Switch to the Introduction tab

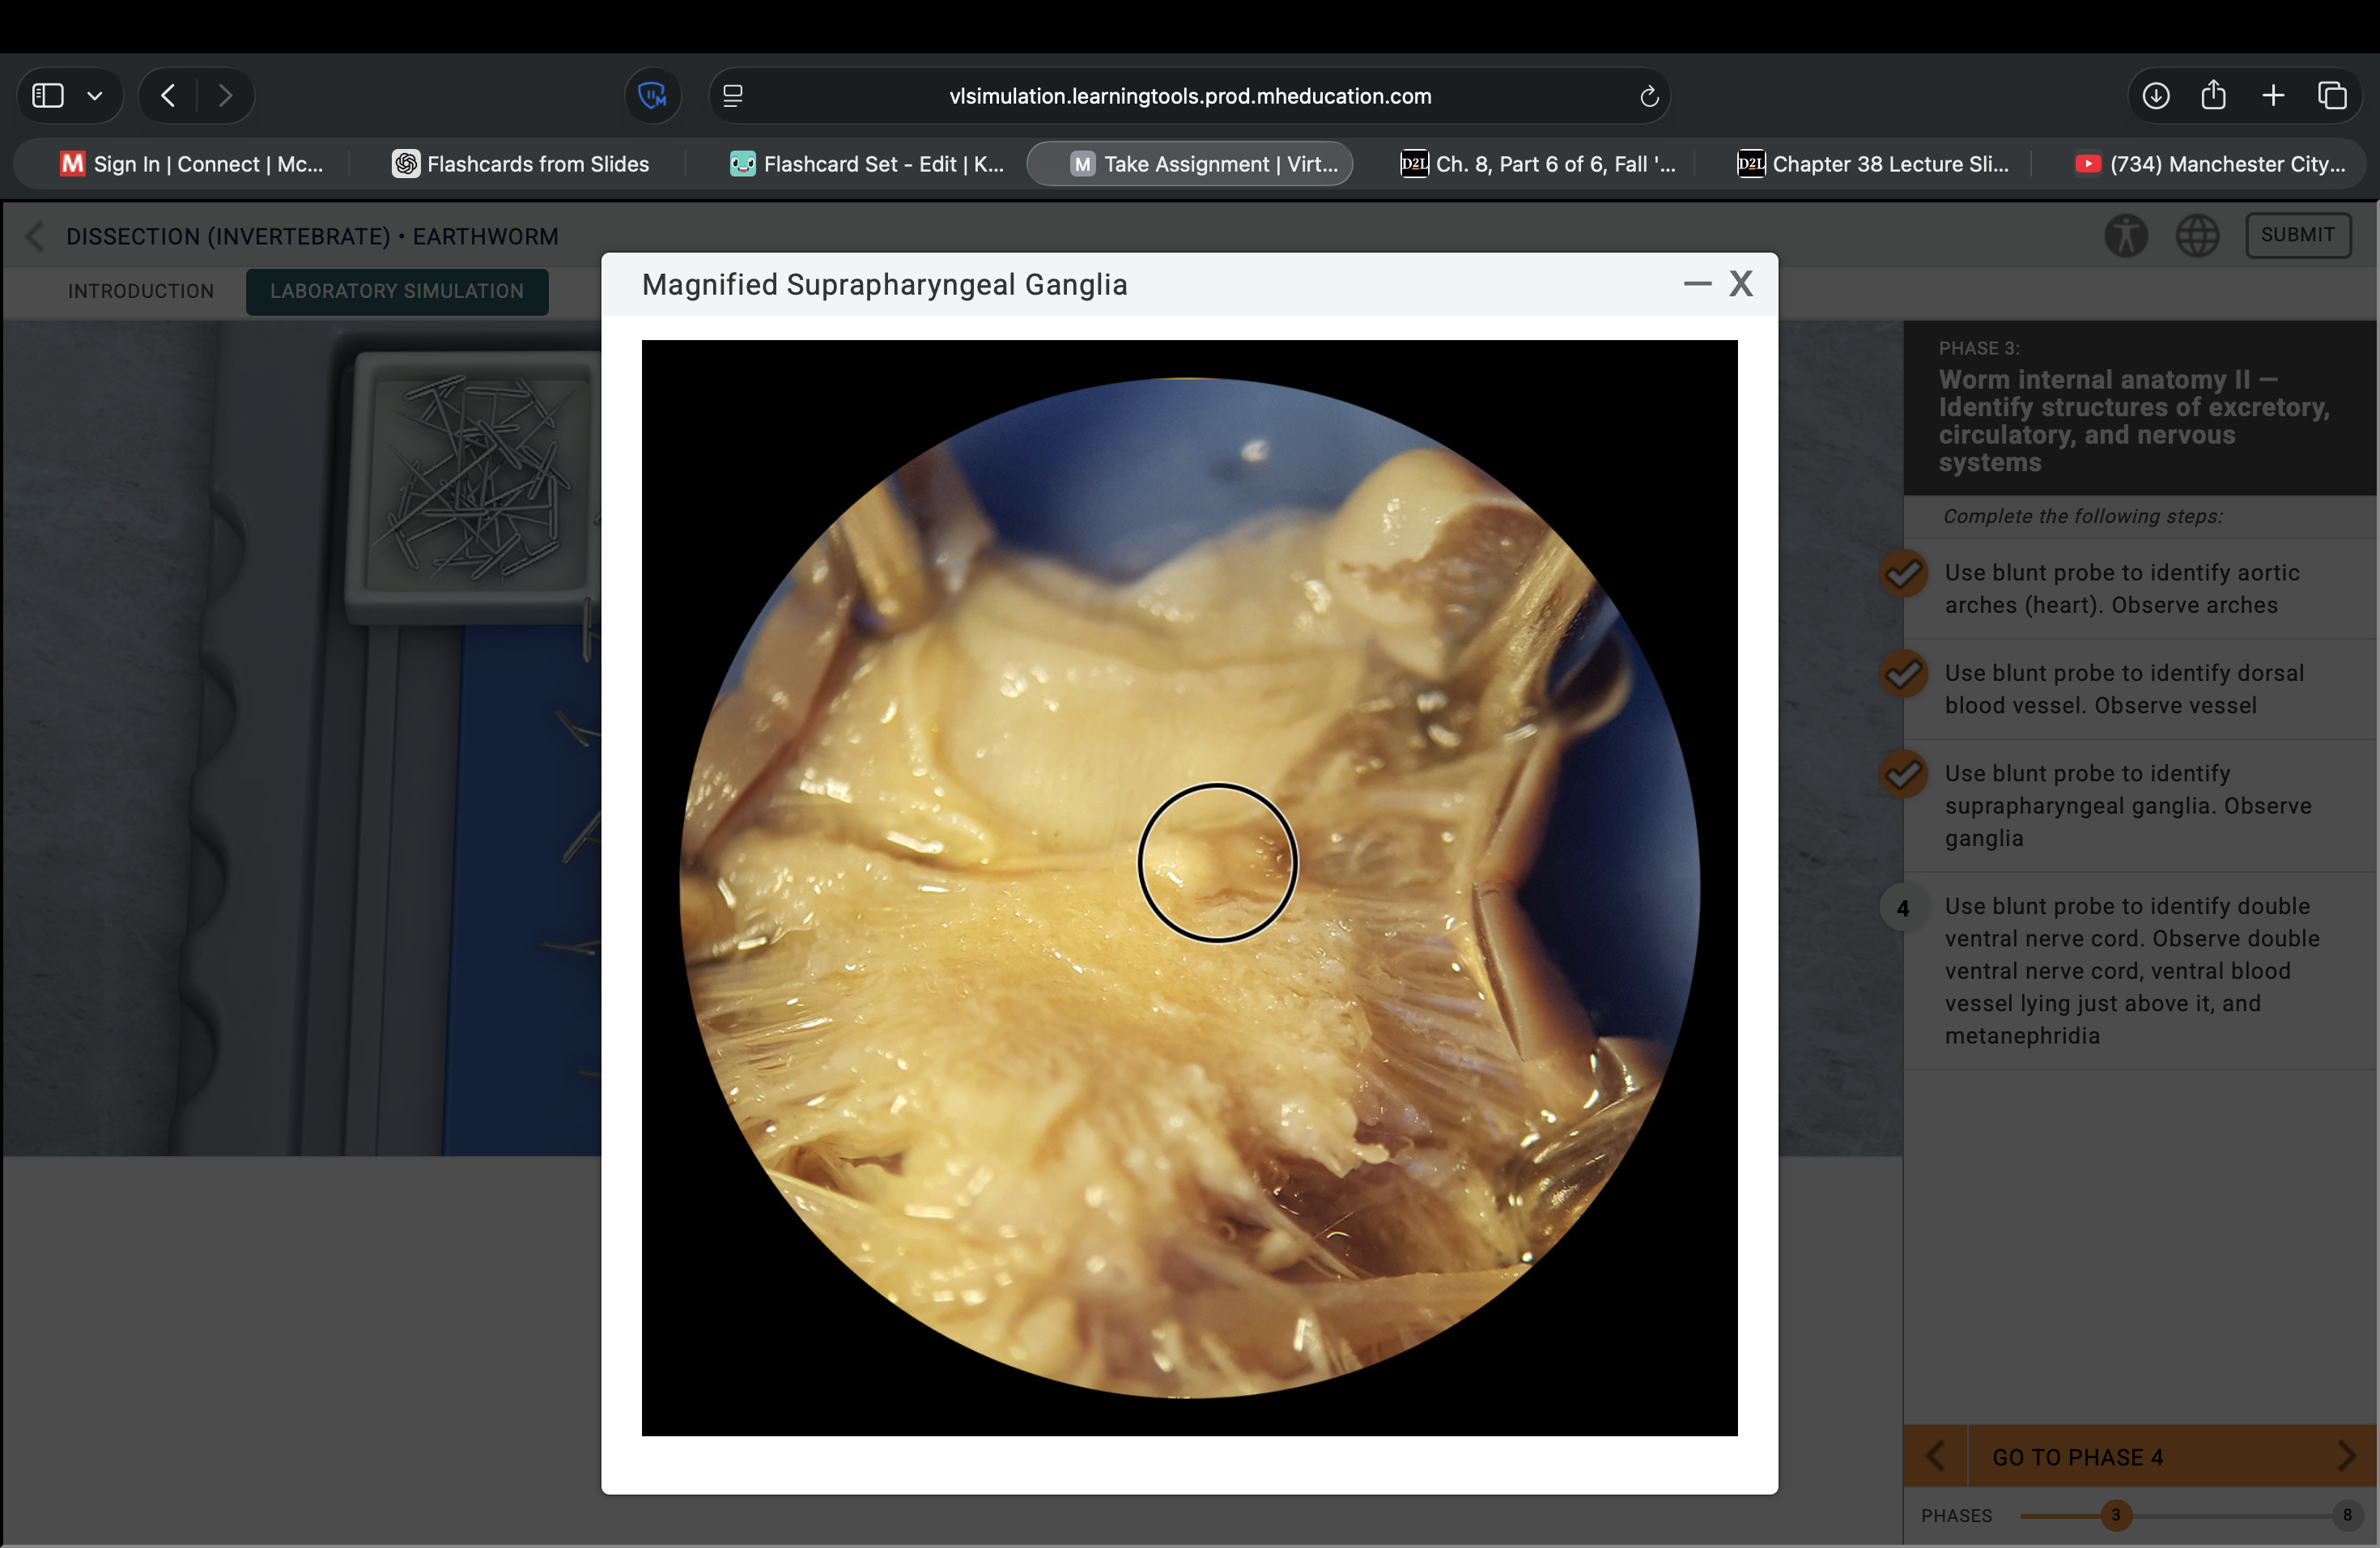pos(141,291)
